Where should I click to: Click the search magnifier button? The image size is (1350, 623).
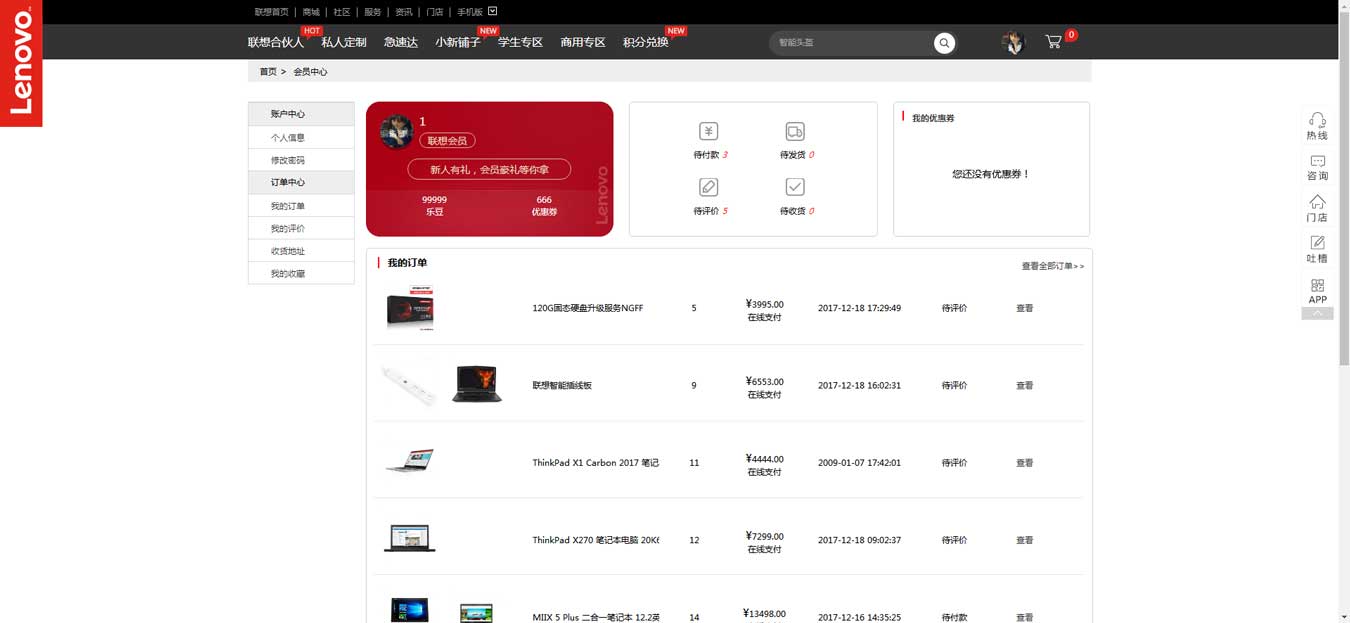click(944, 43)
